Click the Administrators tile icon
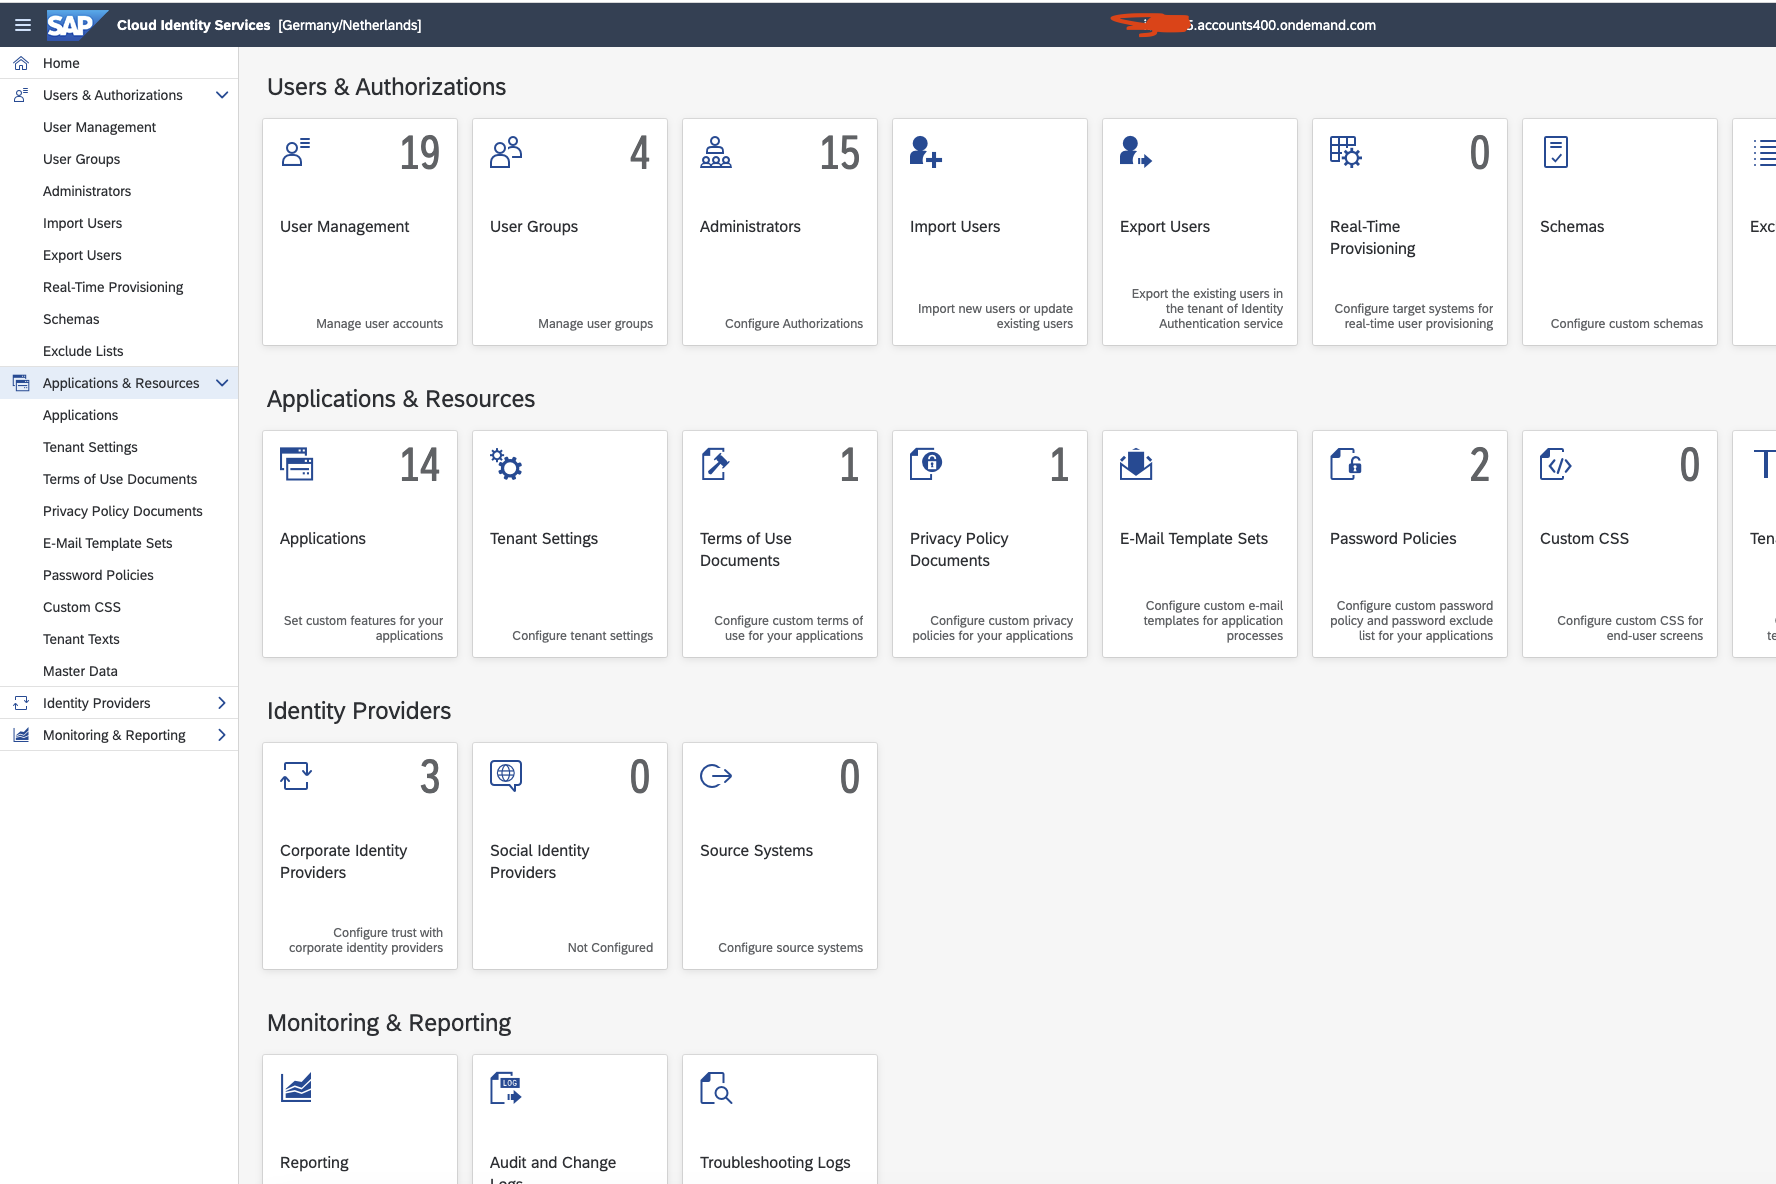 point(716,152)
